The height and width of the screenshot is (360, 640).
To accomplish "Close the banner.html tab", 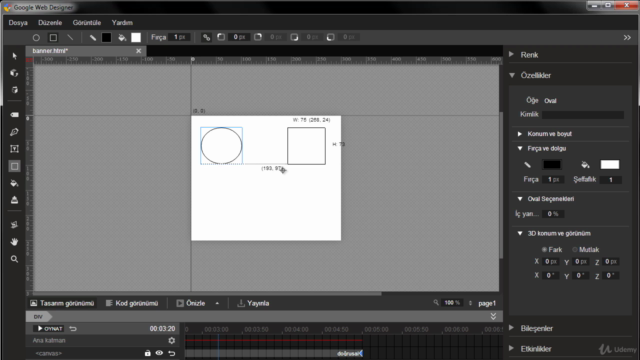I will pos(139,51).
